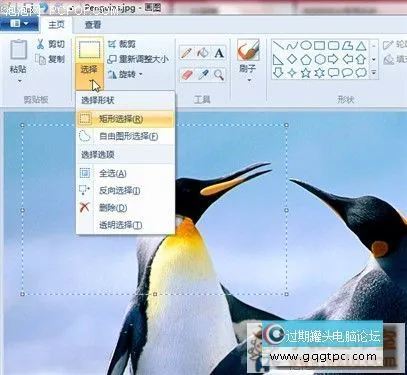
Task: Choose the Up arrow shape
Action: pos(361,59)
